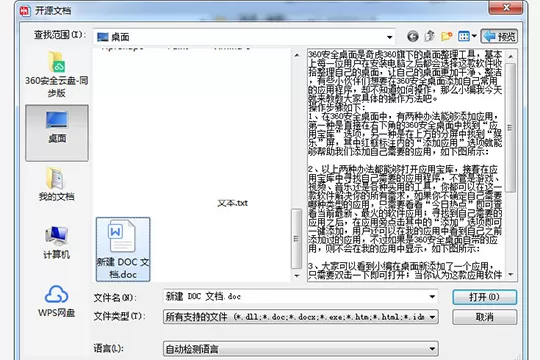Viewport: 540px width, 360px height.
Task: Select 桌面 in the places sidebar
Action: coord(57,133)
